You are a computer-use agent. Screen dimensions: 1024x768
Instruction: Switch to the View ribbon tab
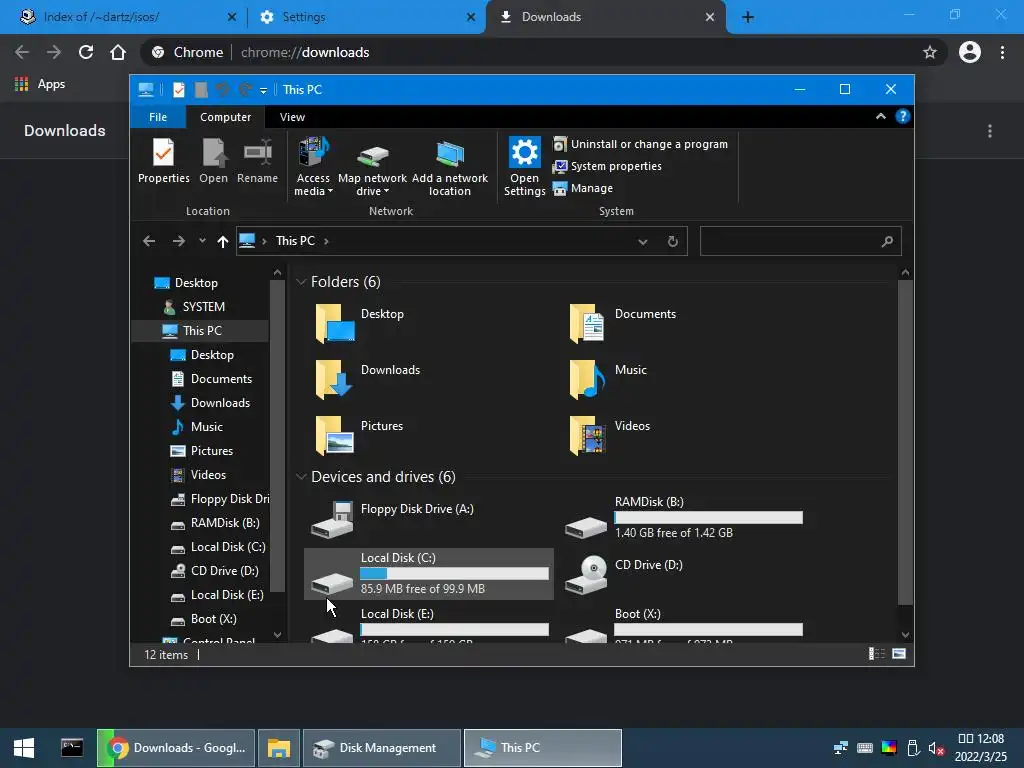(x=292, y=117)
